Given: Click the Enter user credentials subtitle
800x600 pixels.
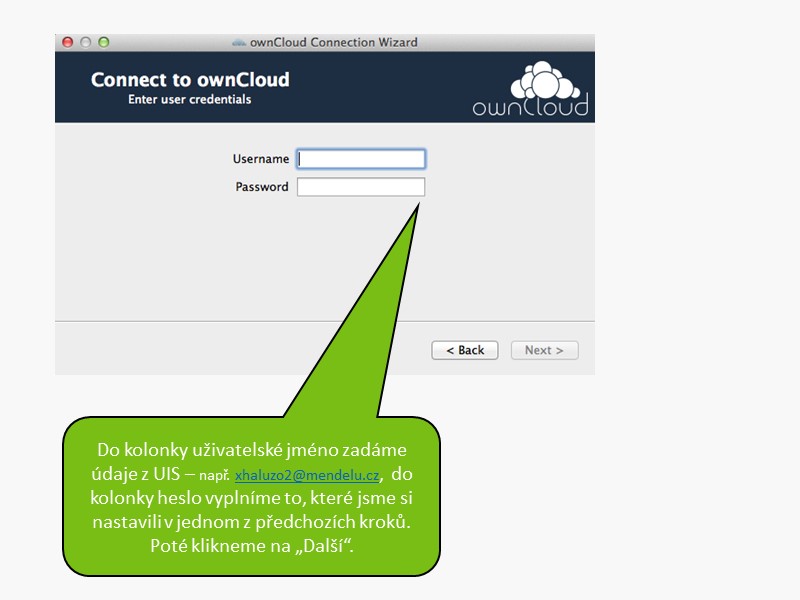Looking at the screenshot, I should tap(190, 100).
